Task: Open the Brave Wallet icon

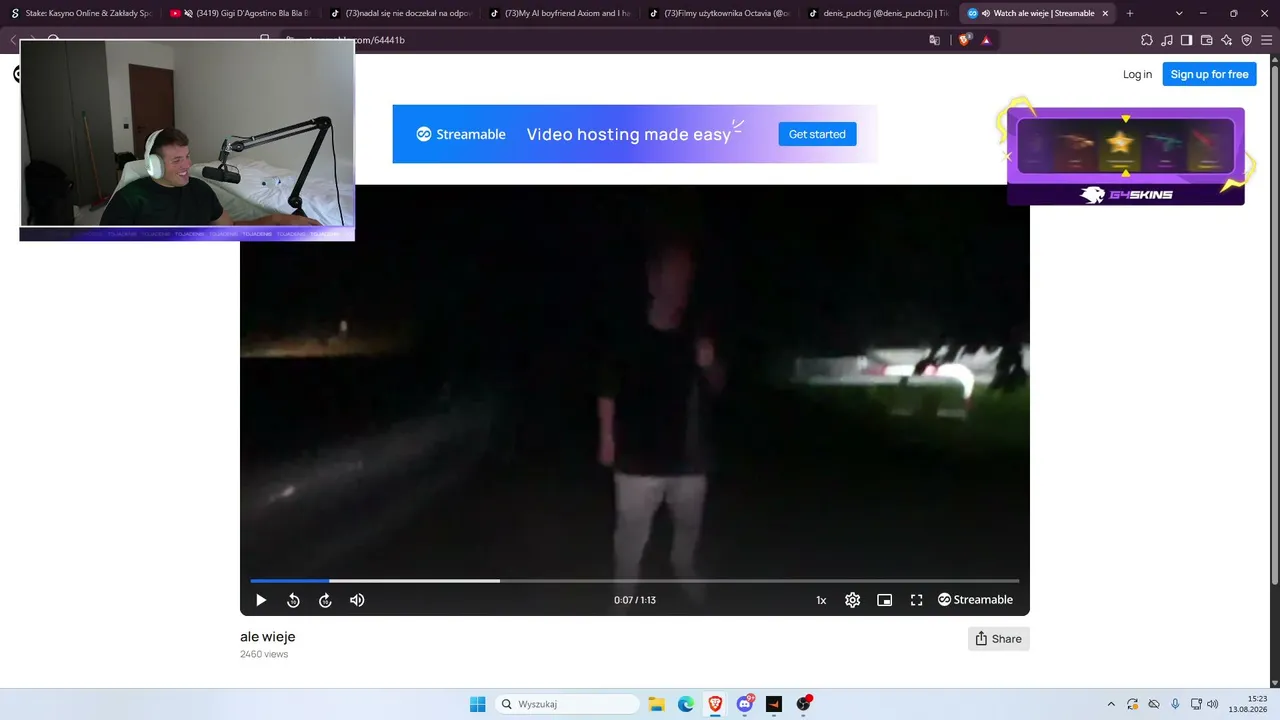Action: [x=1207, y=40]
